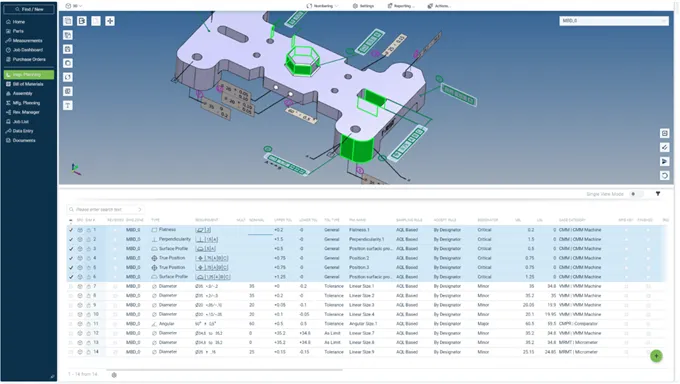Toggle the eye icon on row 4 True Position
680x384 pixels.
click(x=80, y=258)
